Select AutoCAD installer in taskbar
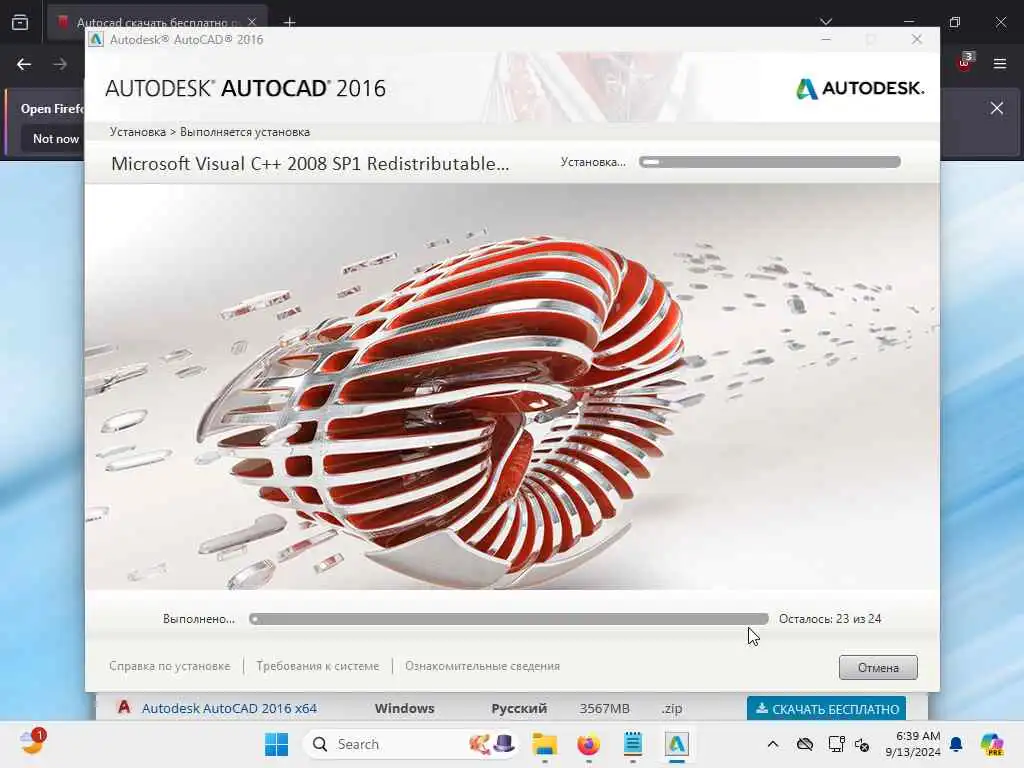Image resolution: width=1024 pixels, height=768 pixels. [677, 744]
